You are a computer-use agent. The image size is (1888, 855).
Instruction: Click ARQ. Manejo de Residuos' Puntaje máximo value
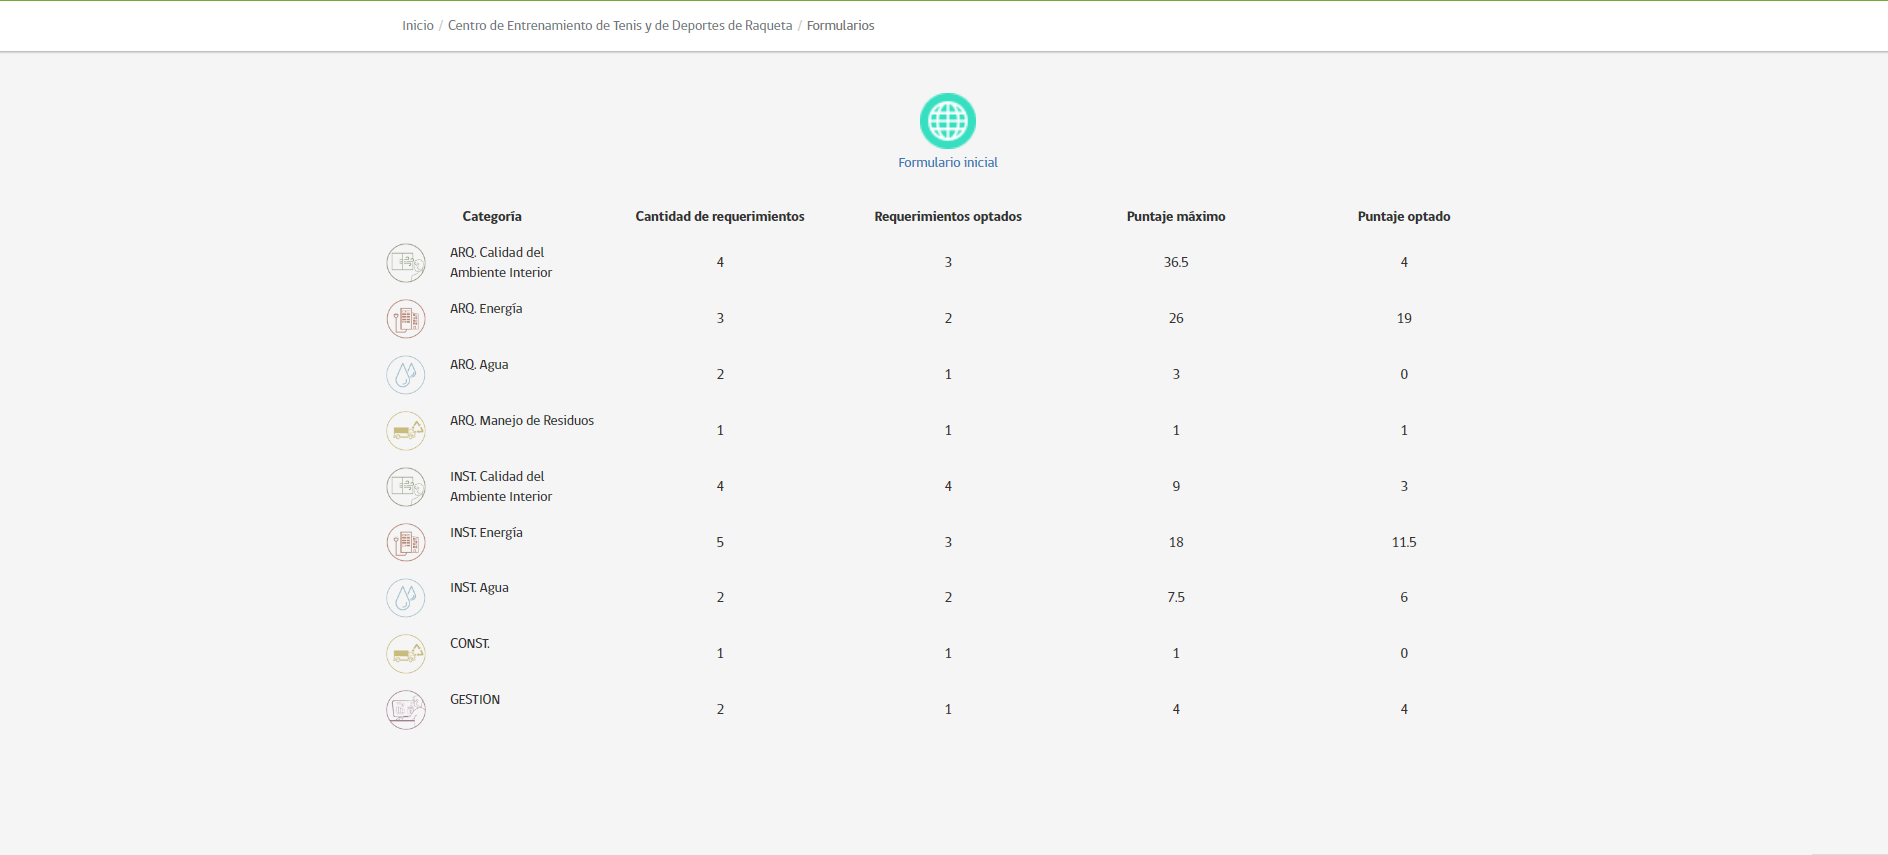click(x=1176, y=430)
